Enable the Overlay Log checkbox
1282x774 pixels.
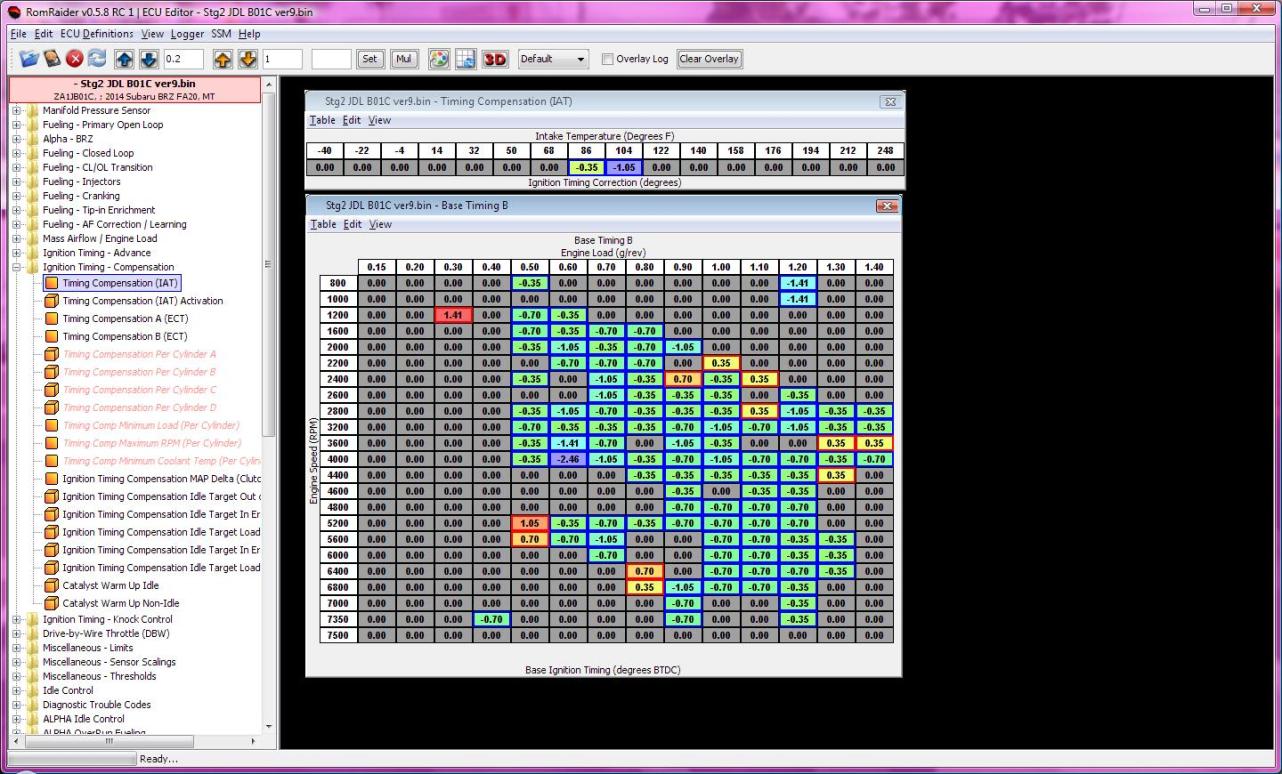point(608,59)
